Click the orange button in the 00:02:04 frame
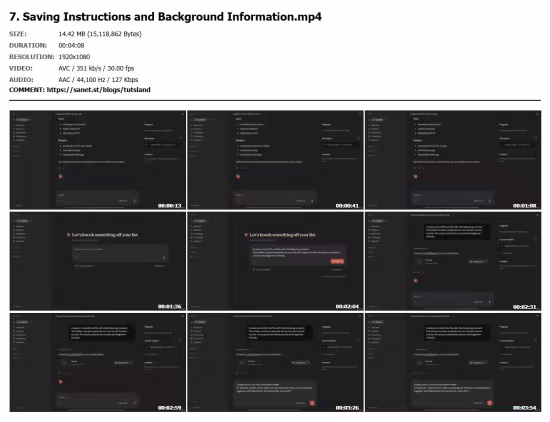This screenshot has width=550, height=422. (x=337, y=261)
